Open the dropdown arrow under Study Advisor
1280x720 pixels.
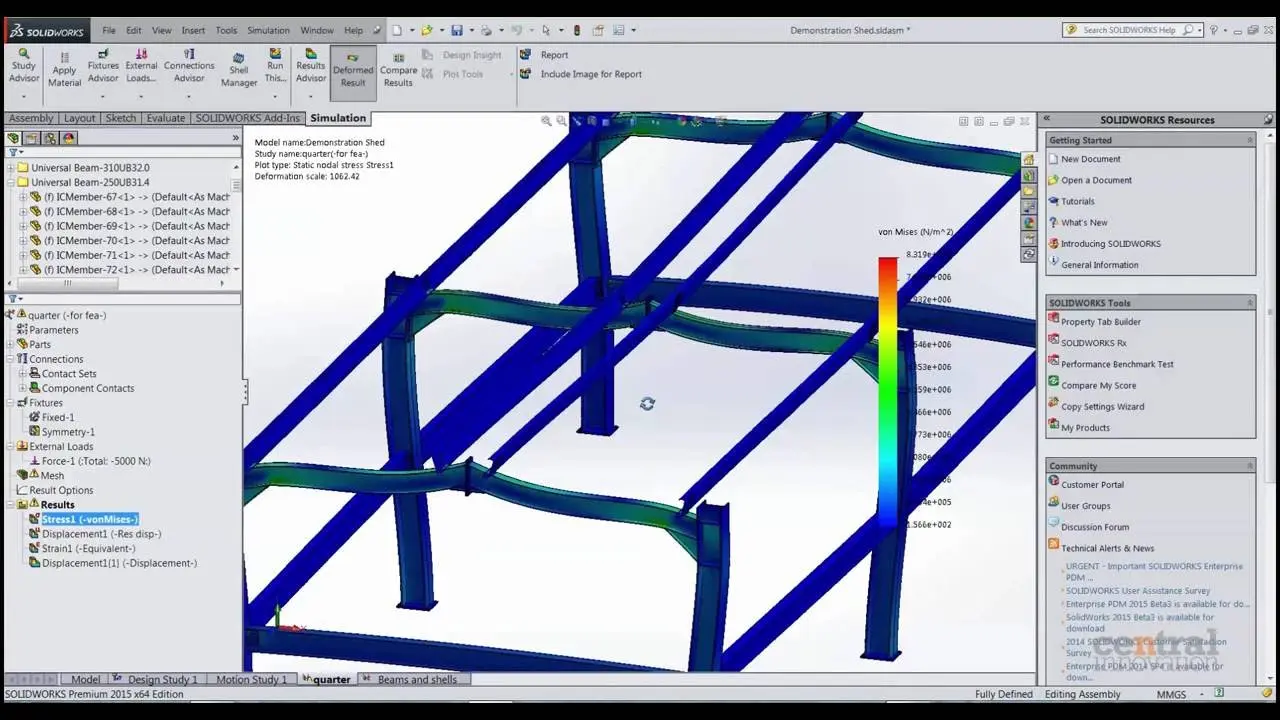24,97
